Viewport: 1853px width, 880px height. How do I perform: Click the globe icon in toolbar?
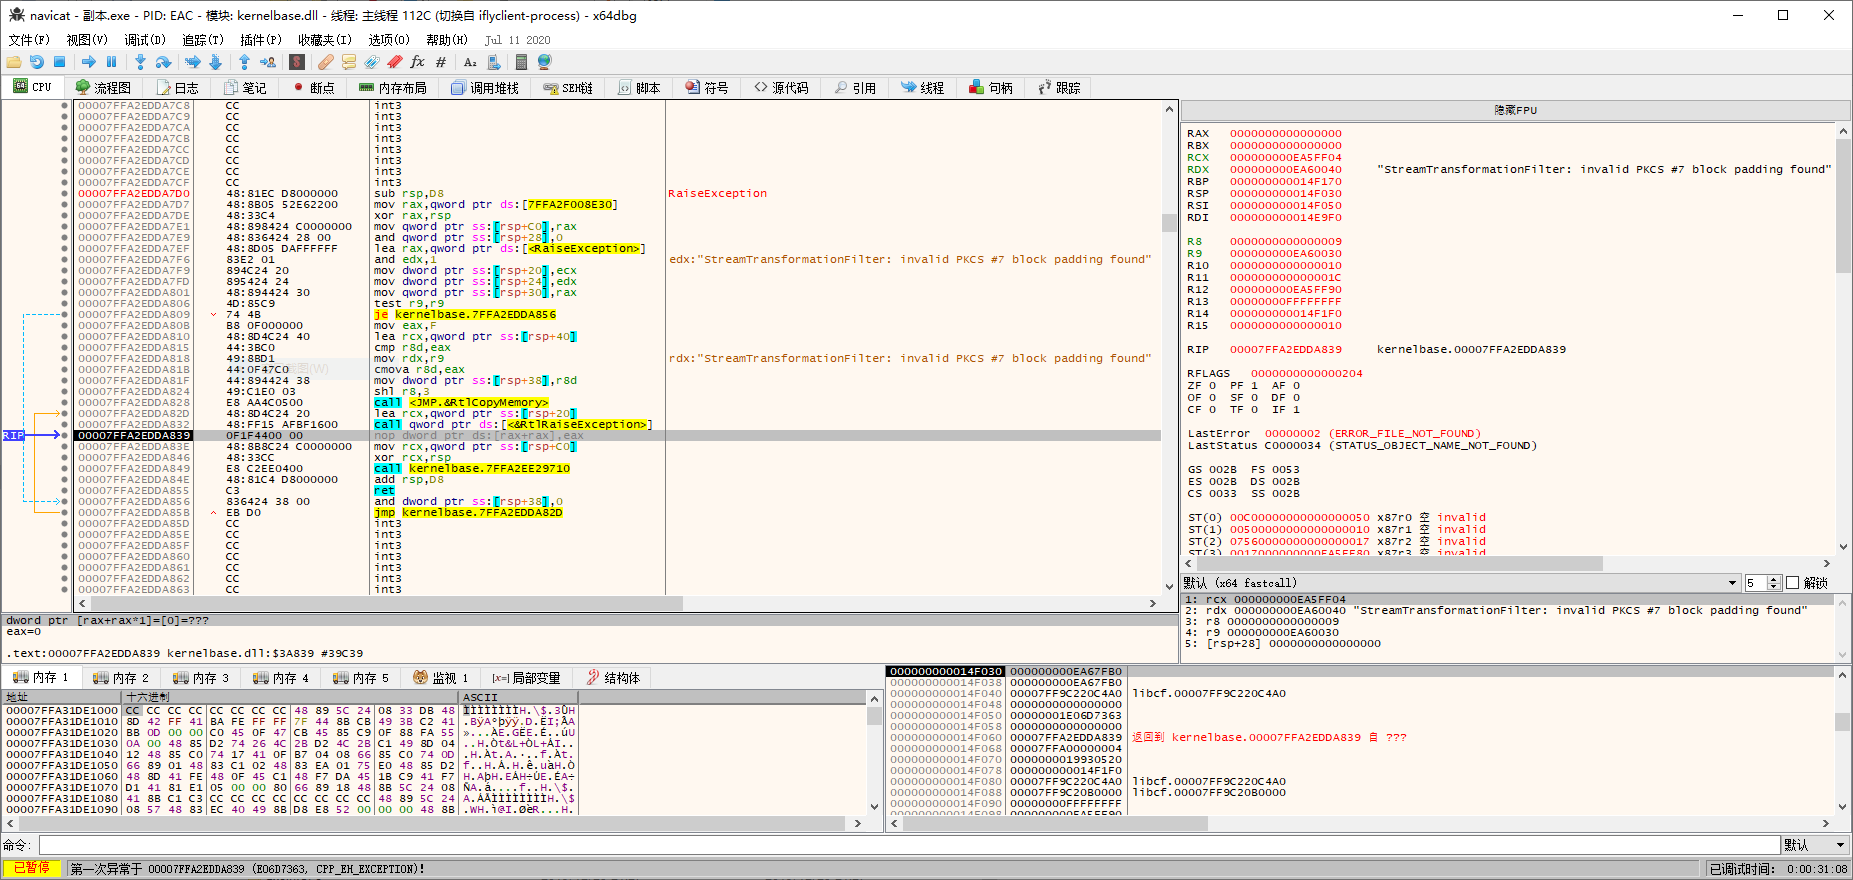pyautogui.click(x=545, y=62)
